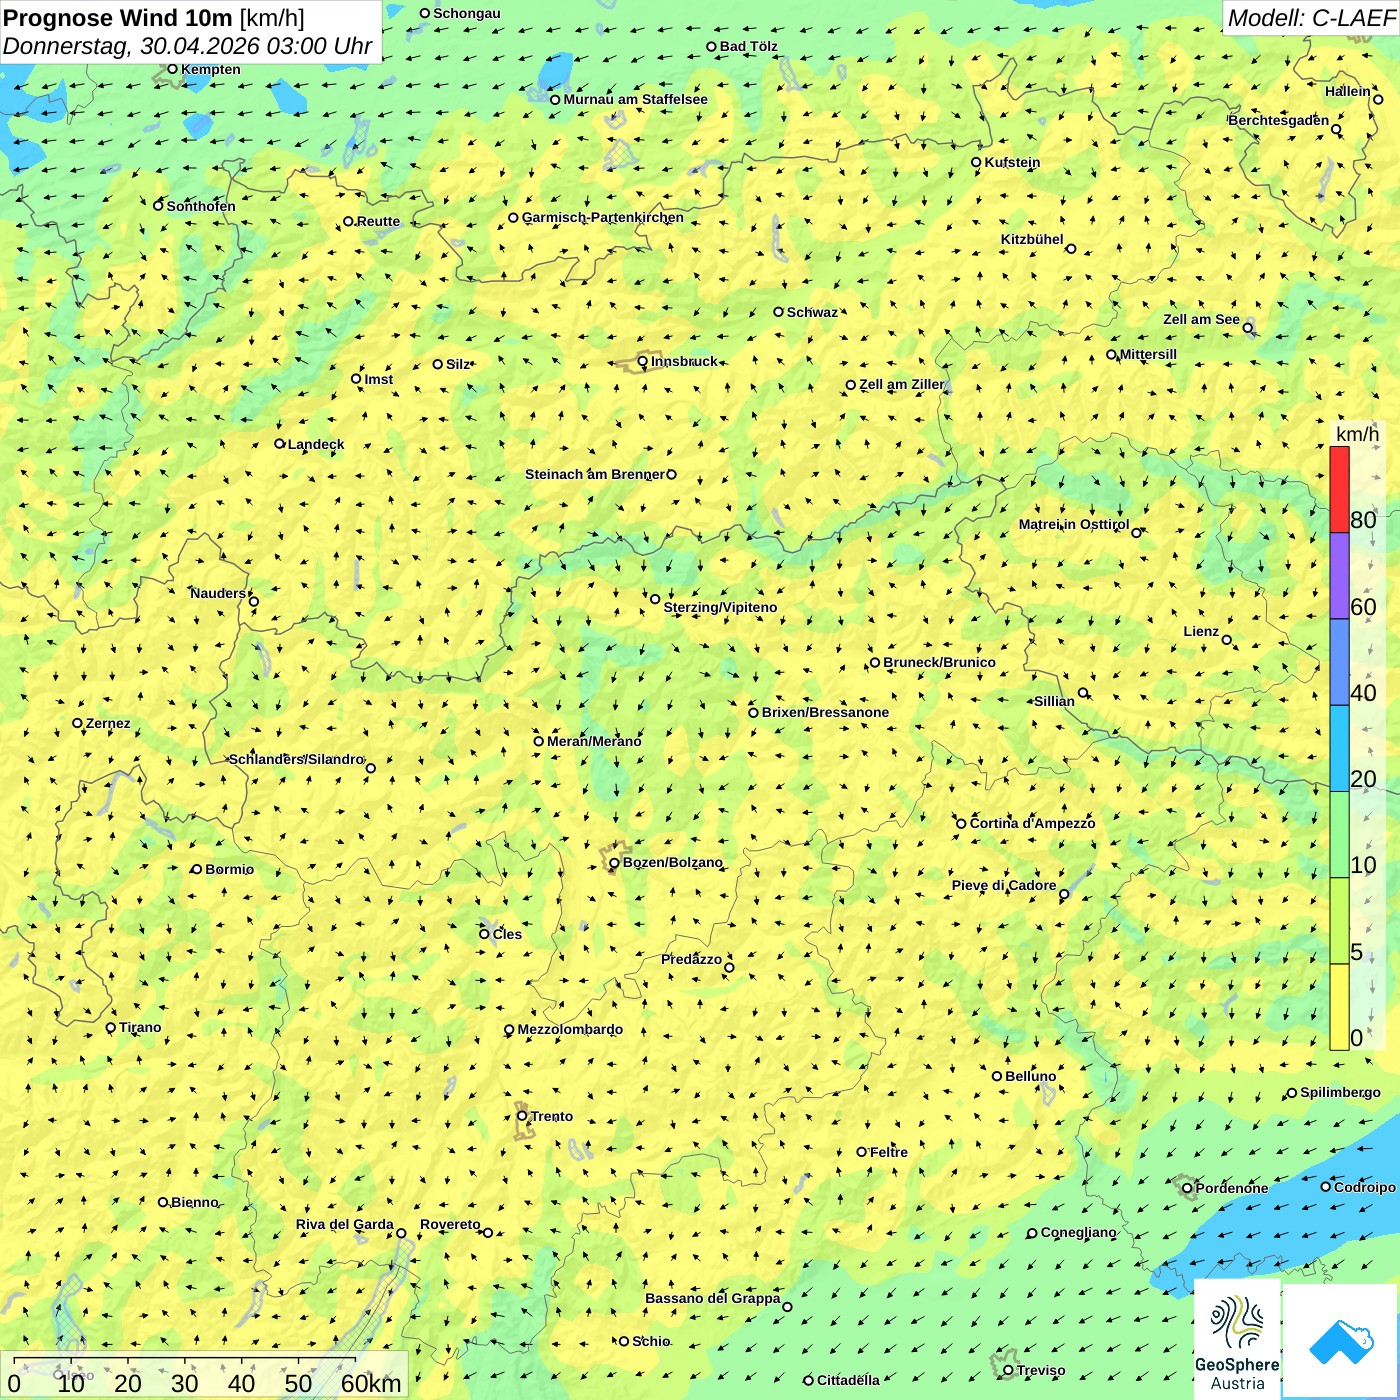This screenshot has width=1400, height=1400.
Task: Click the Innsbruck city marker
Action: (x=643, y=362)
